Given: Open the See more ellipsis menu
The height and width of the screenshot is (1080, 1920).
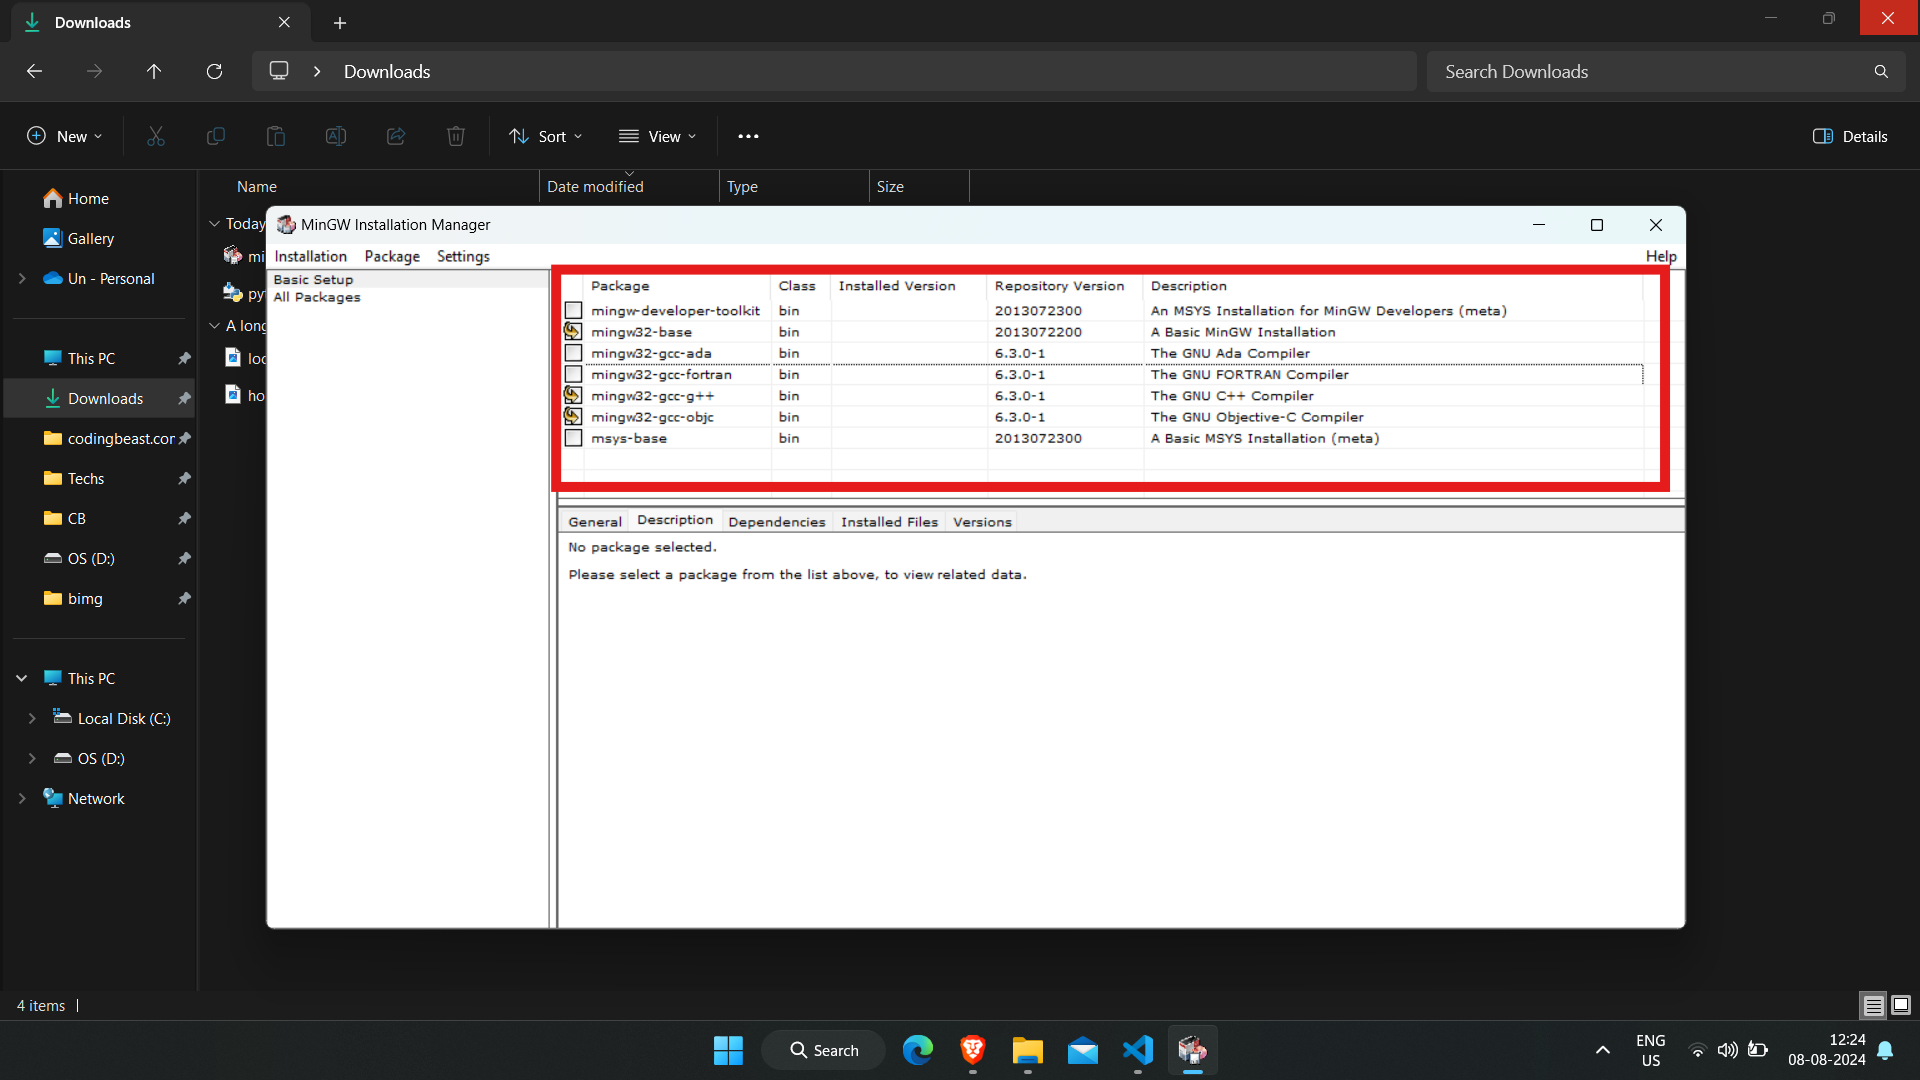Looking at the screenshot, I should (x=748, y=136).
